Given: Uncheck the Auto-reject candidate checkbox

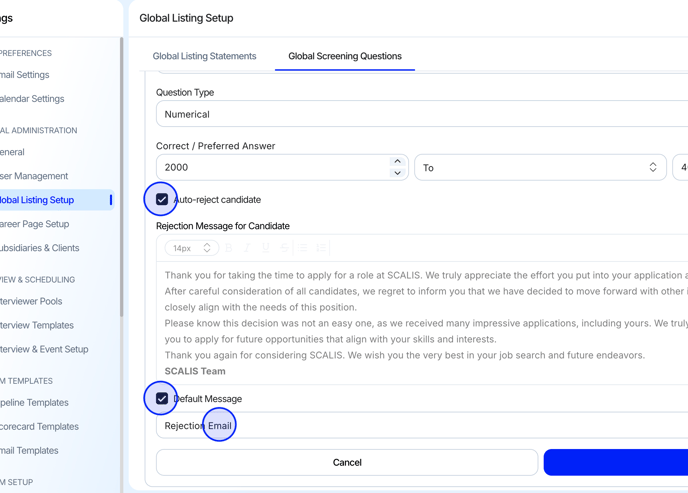Looking at the screenshot, I should (162, 200).
